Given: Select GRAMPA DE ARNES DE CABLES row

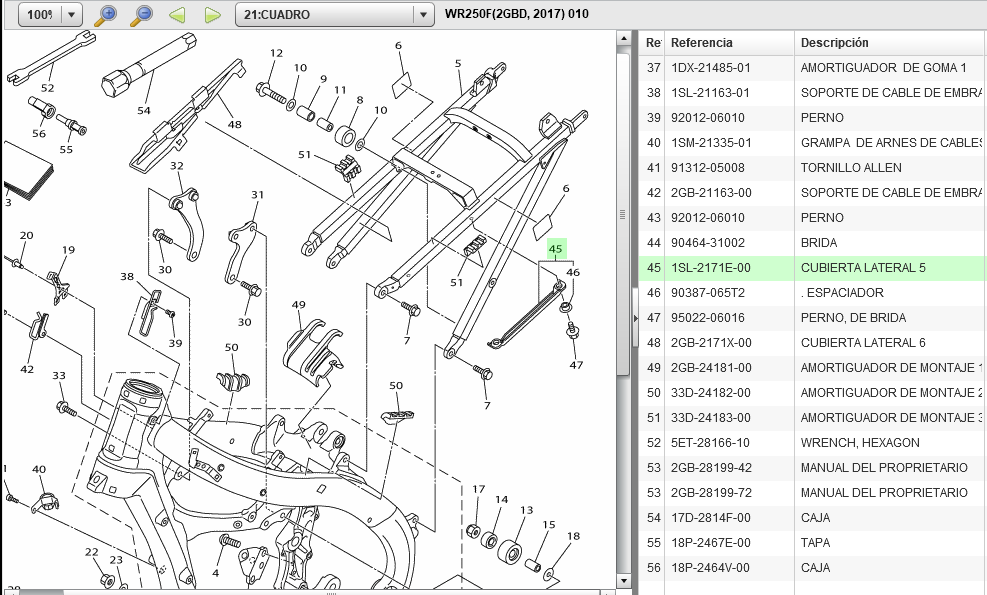Looking at the screenshot, I should [x=813, y=143].
